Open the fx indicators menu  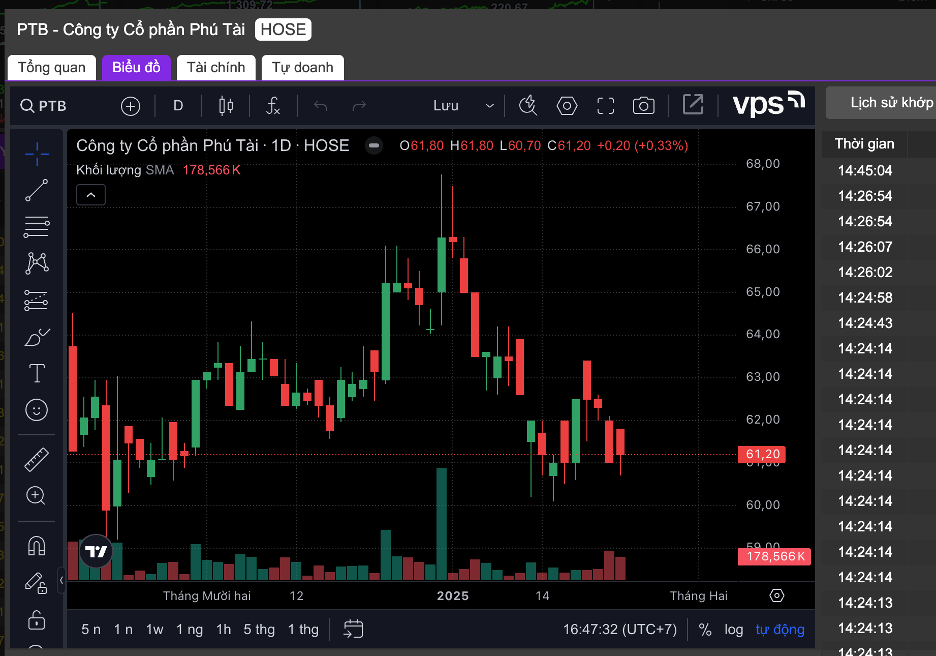[x=273, y=106]
